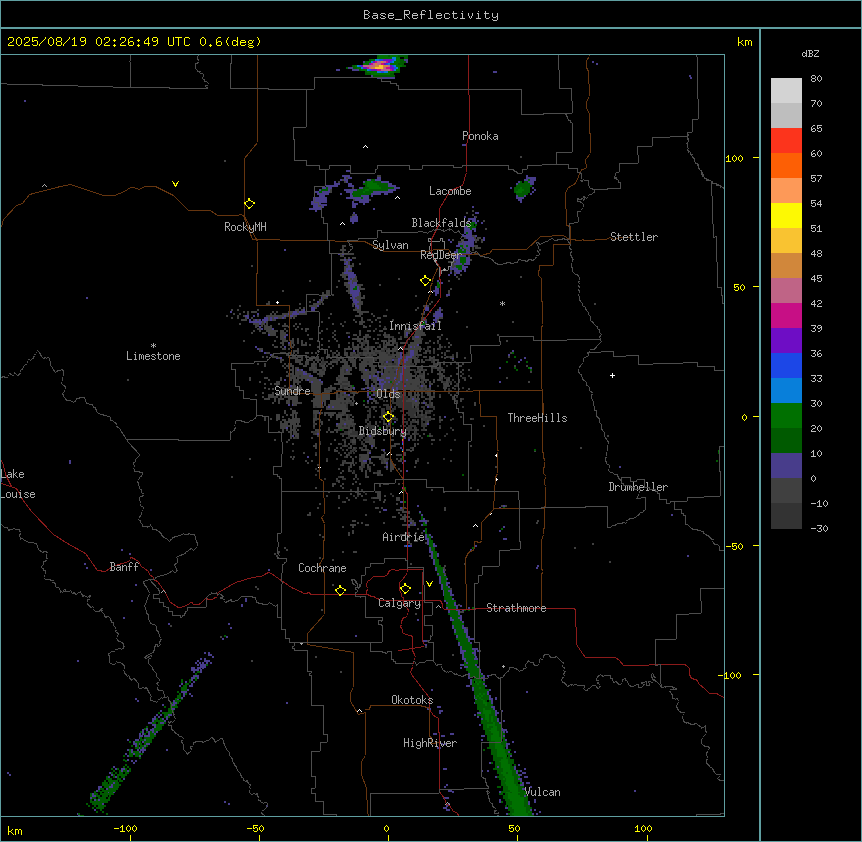
Task: Click the strong echo cell north of Ponoka
Action: pyautogui.click(x=378, y=66)
